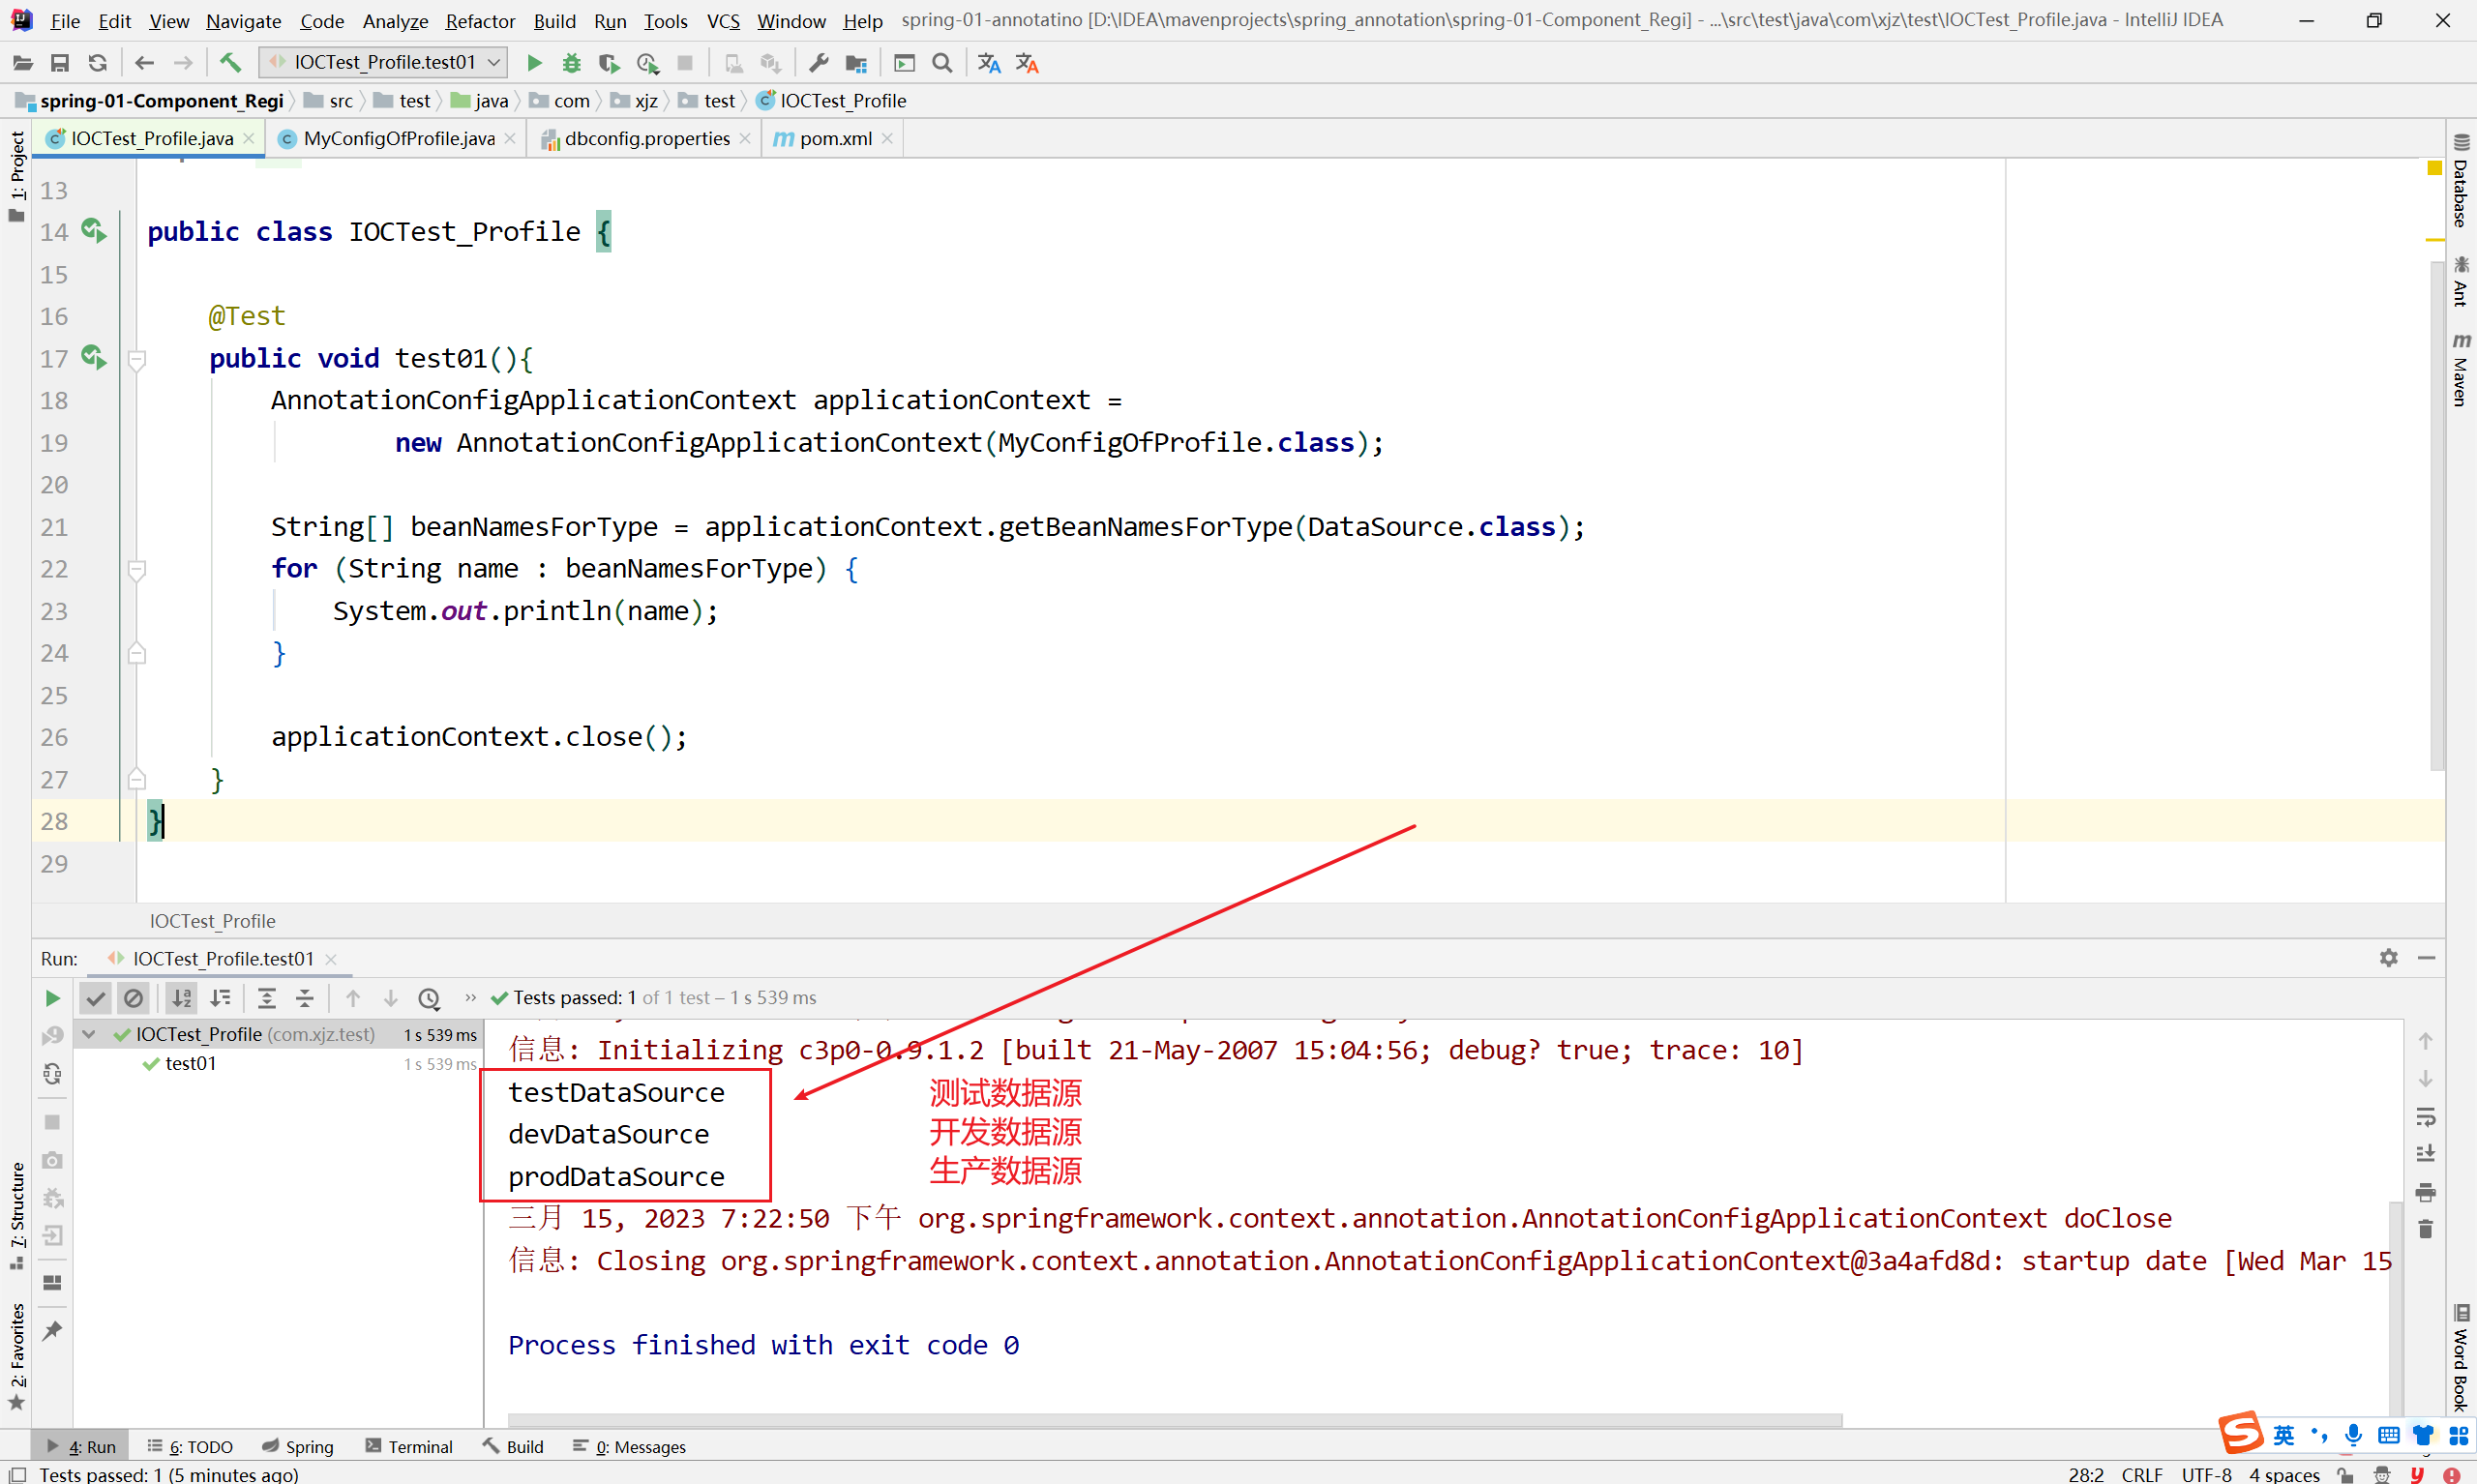Image resolution: width=2477 pixels, height=1484 pixels.
Task: Open the 6: TODO tool window
Action: click(x=190, y=1446)
